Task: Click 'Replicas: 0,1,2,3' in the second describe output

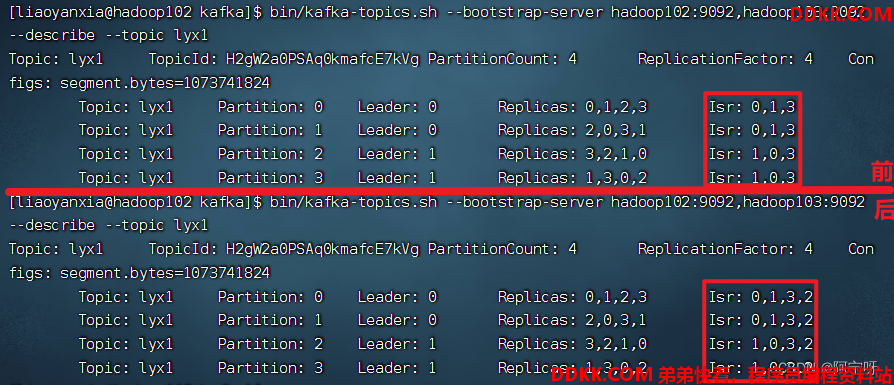Action: tap(572, 297)
